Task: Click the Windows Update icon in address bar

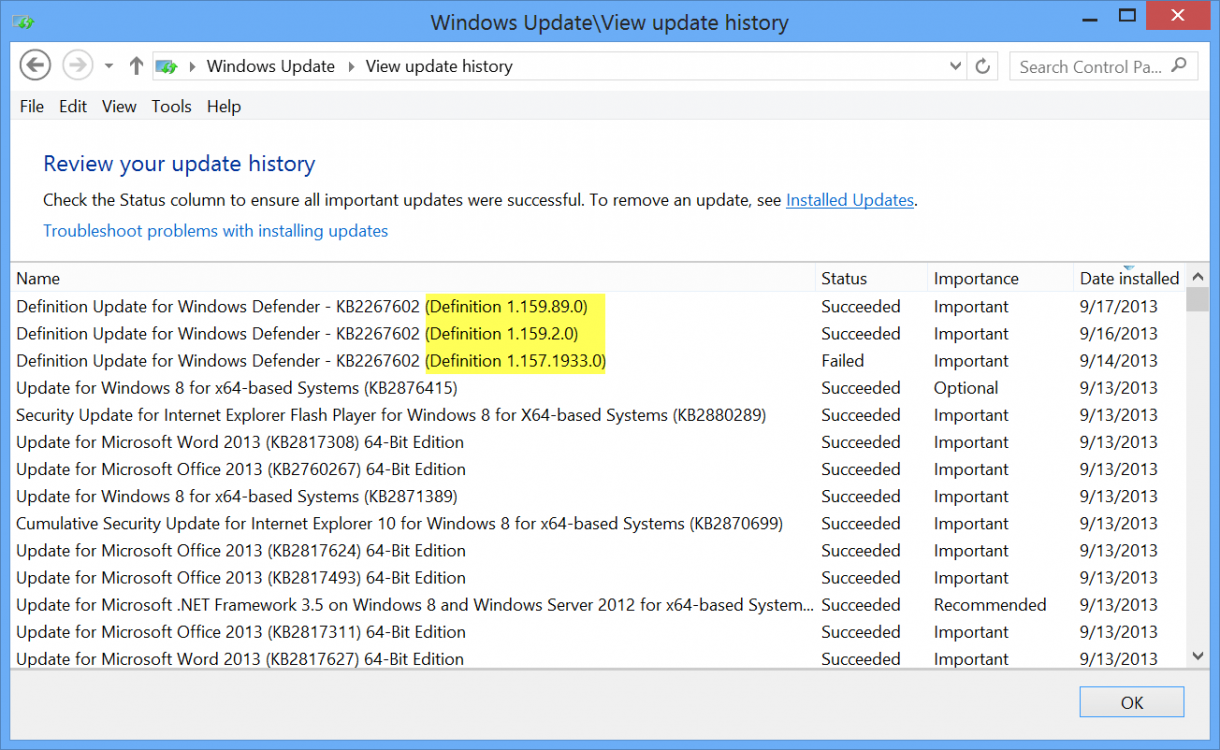Action: point(166,66)
